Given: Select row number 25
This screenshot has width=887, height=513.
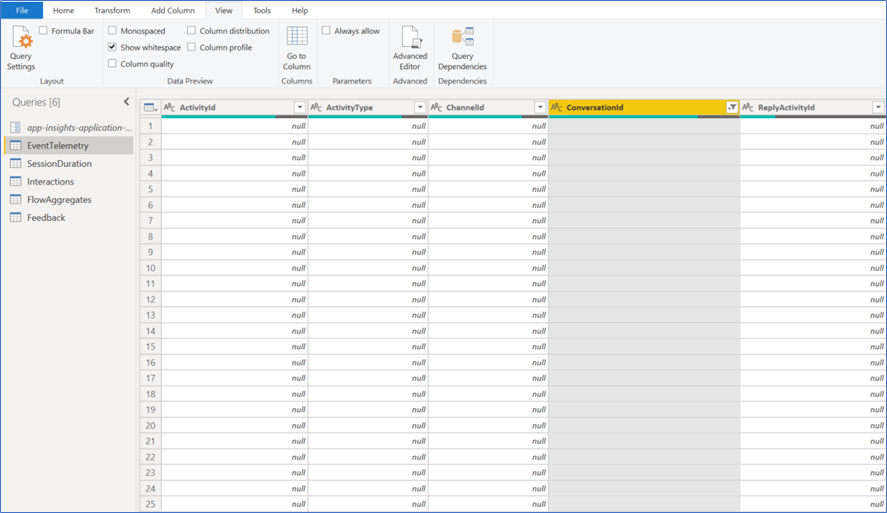Looking at the screenshot, I should [x=150, y=504].
